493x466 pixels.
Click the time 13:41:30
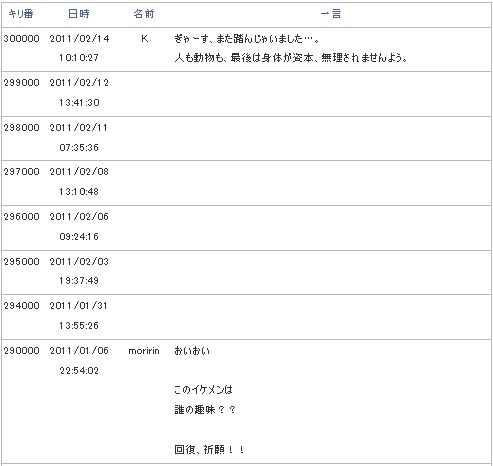tap(79, 103)
